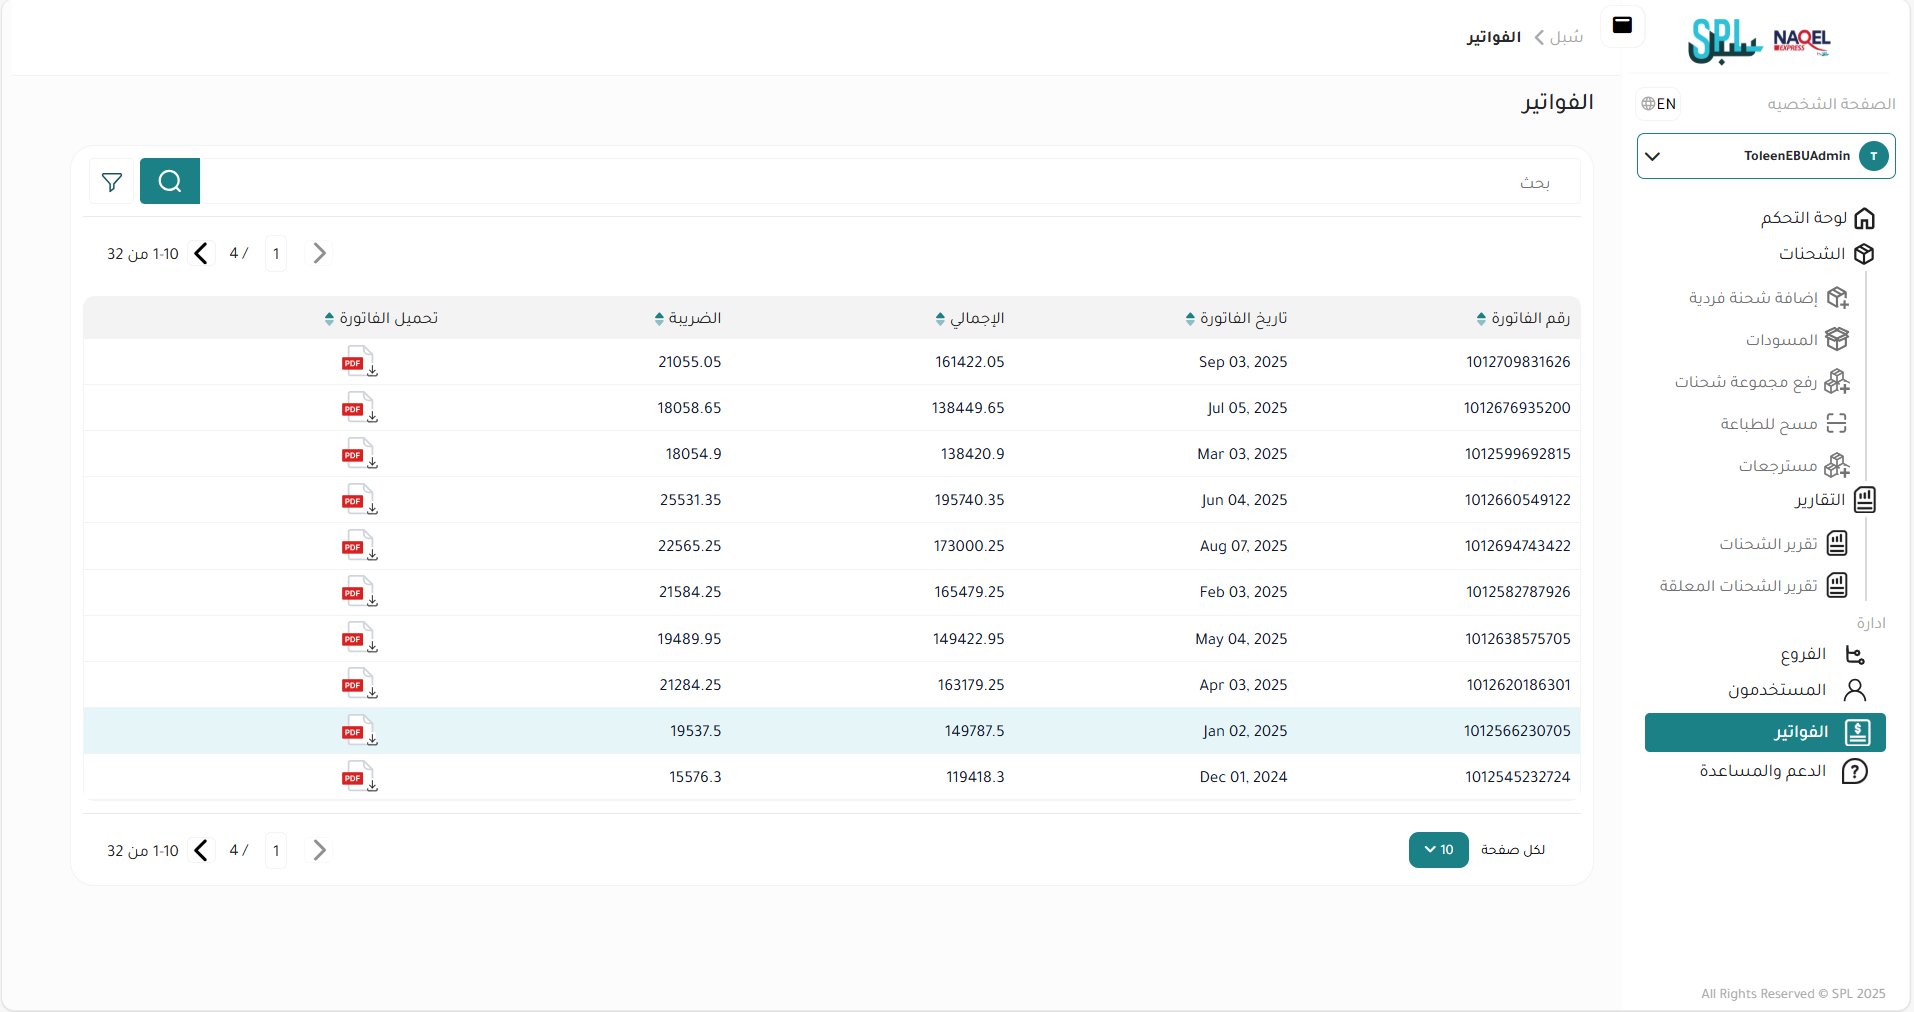Download PDF for Jan 02, 2025 invoice

coord(358,731)
